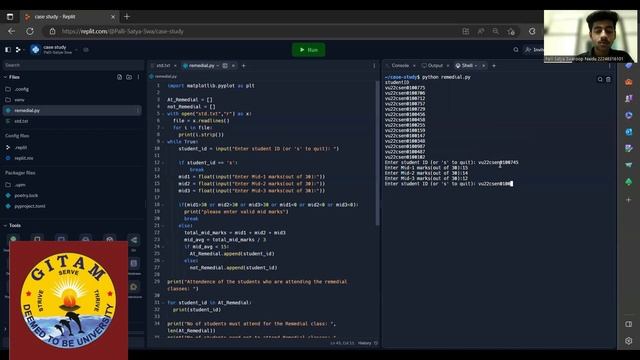The height and width of the screenshot is (360, 640).
Task: Open the Shell tab dropdown arrow
Action: 476,66
